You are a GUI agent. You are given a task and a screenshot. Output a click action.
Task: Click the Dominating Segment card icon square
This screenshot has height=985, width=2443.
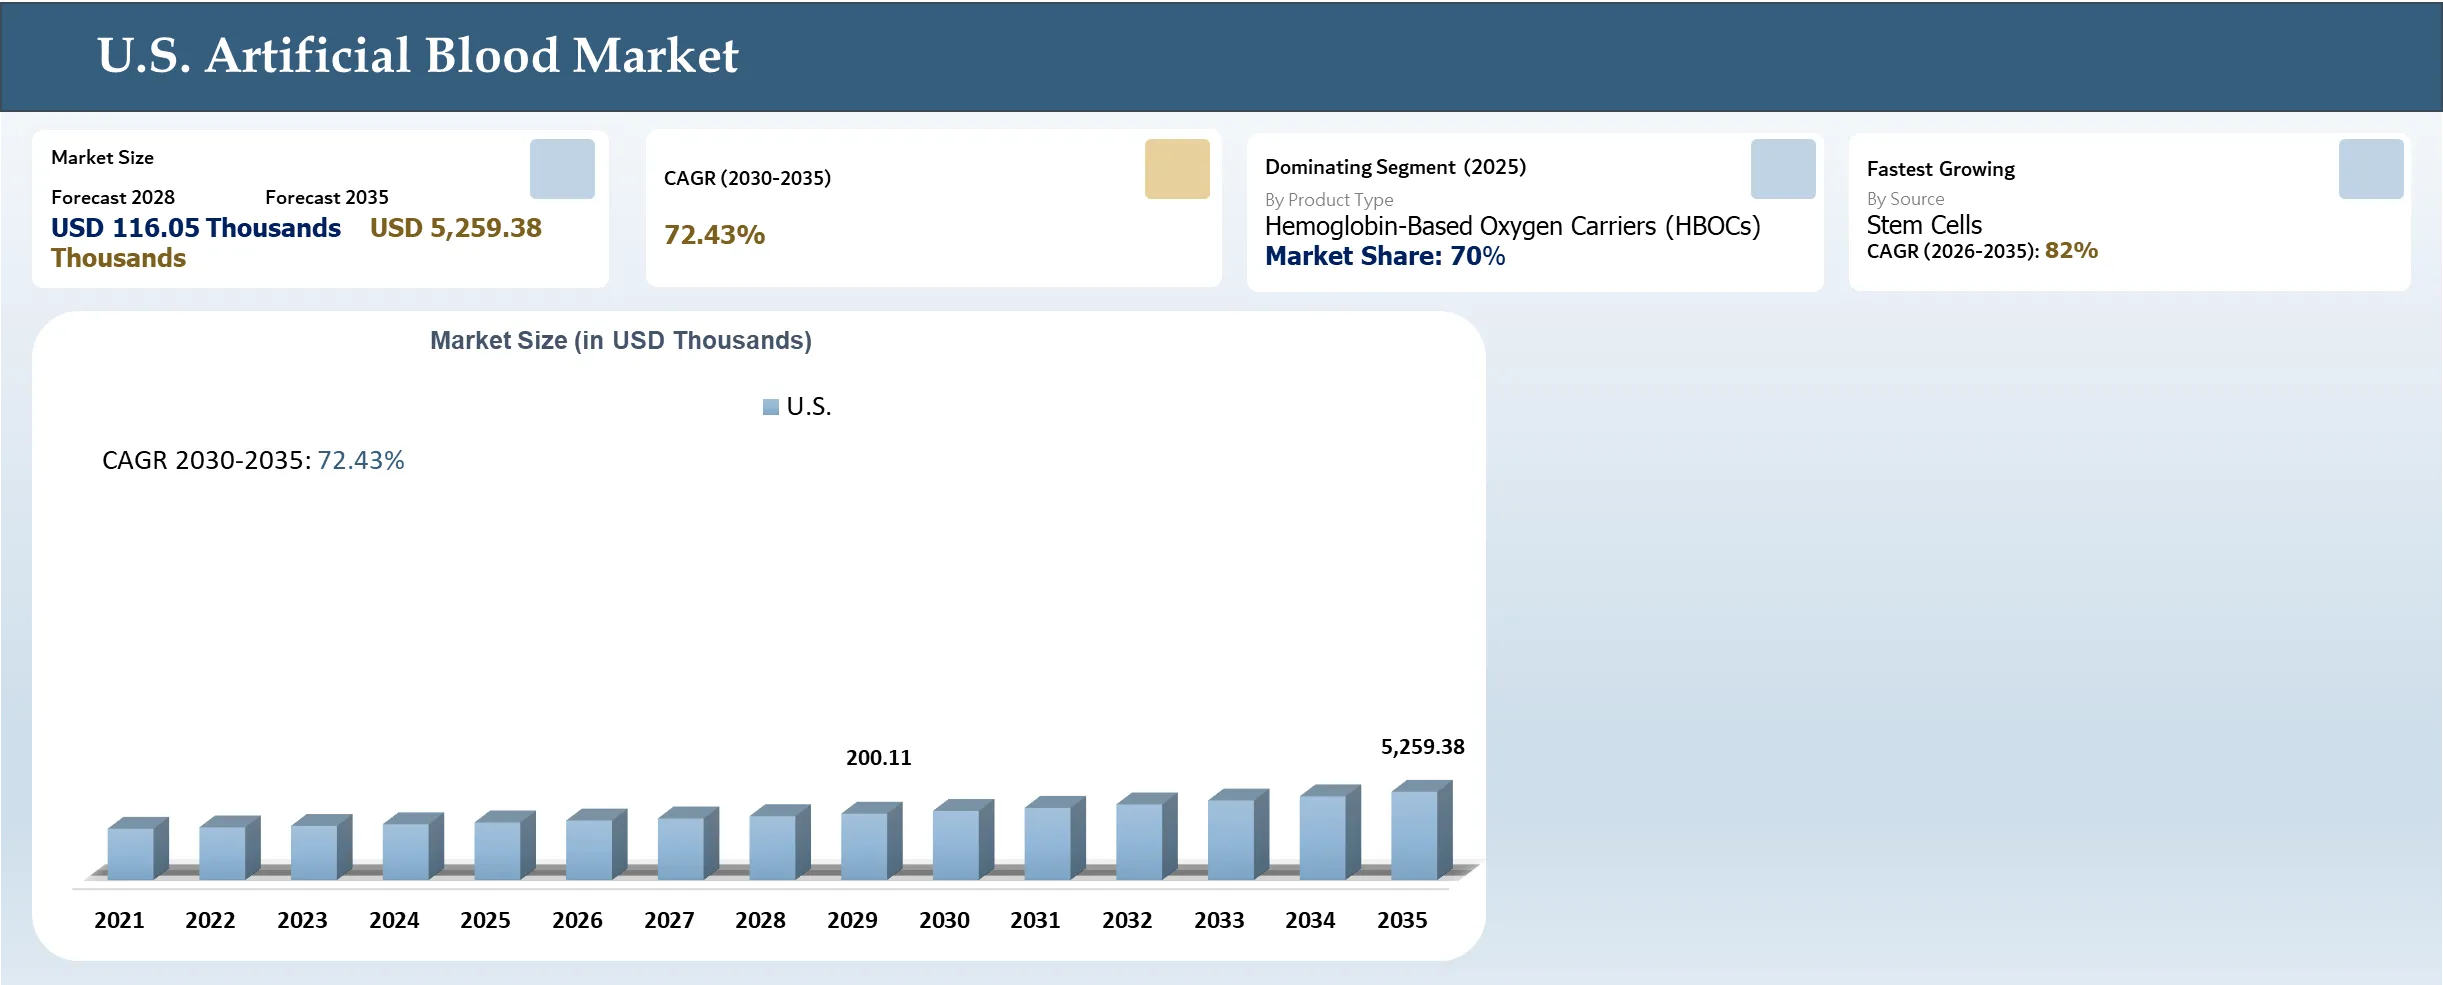point(1783,169)
